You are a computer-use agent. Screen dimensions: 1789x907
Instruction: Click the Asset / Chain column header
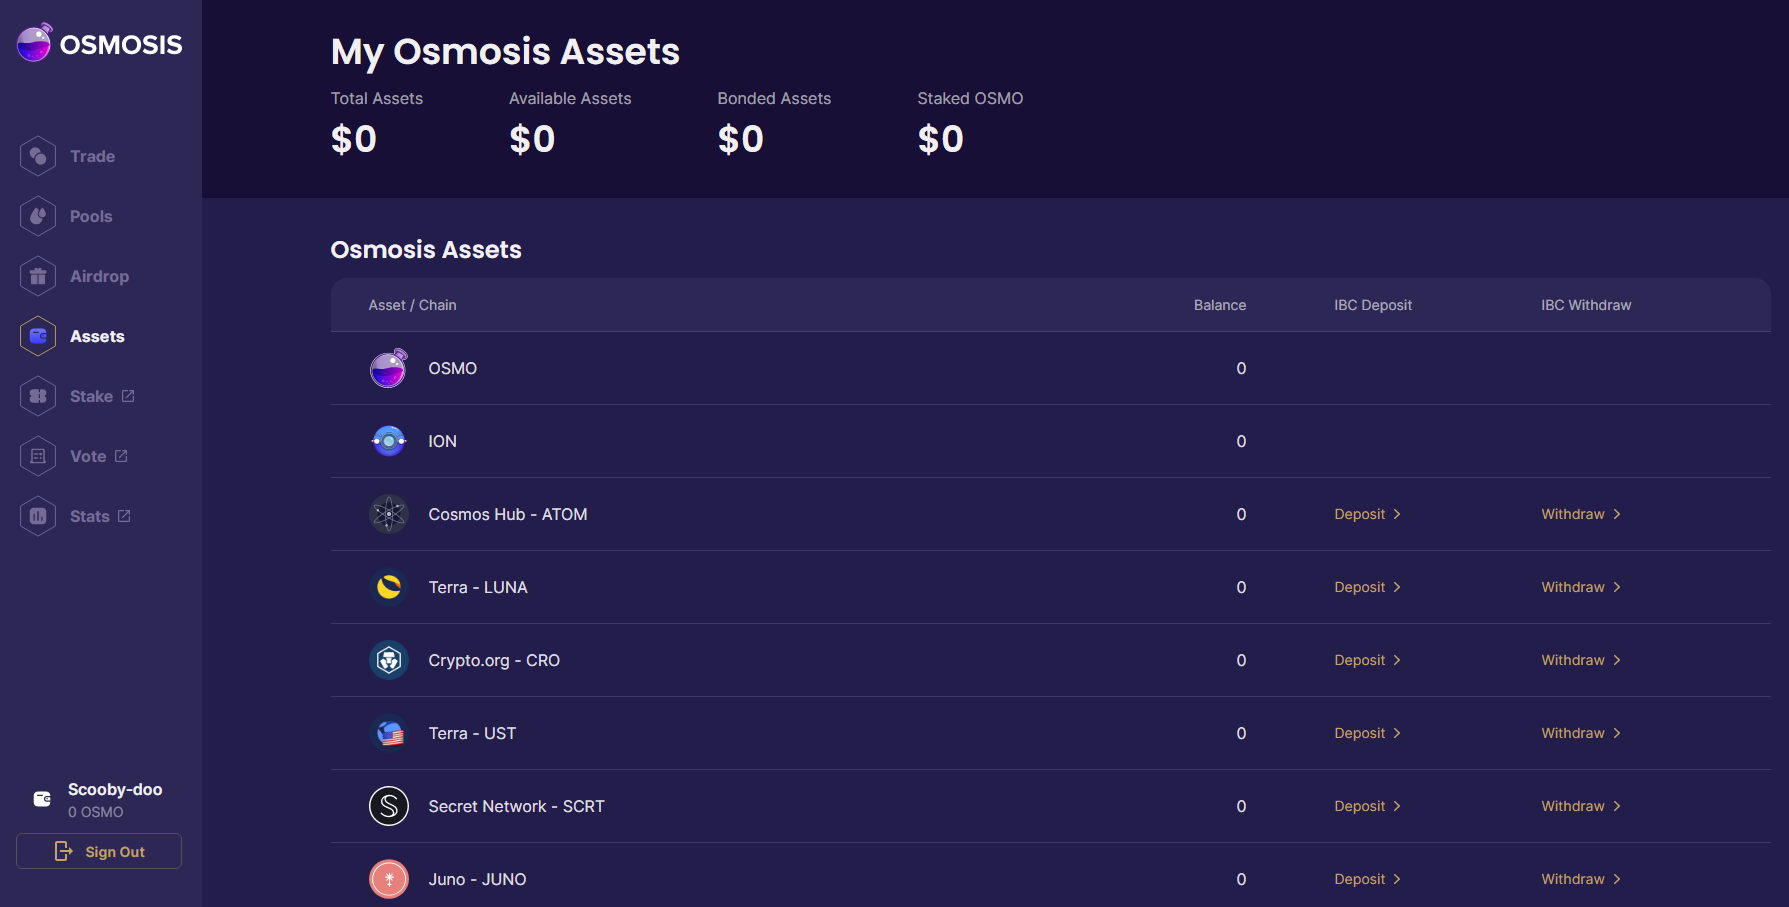(x=412, y=305)
